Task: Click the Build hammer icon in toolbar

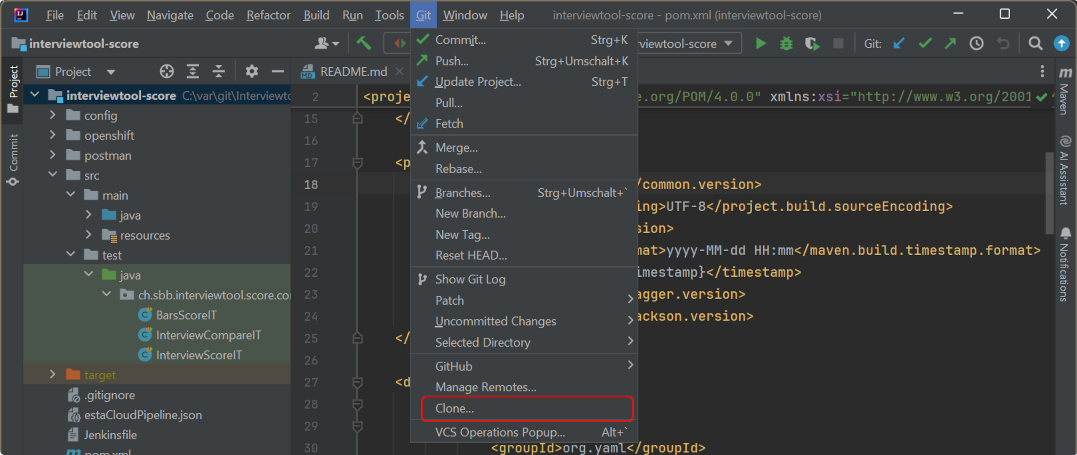Action: tap(363, 43)
